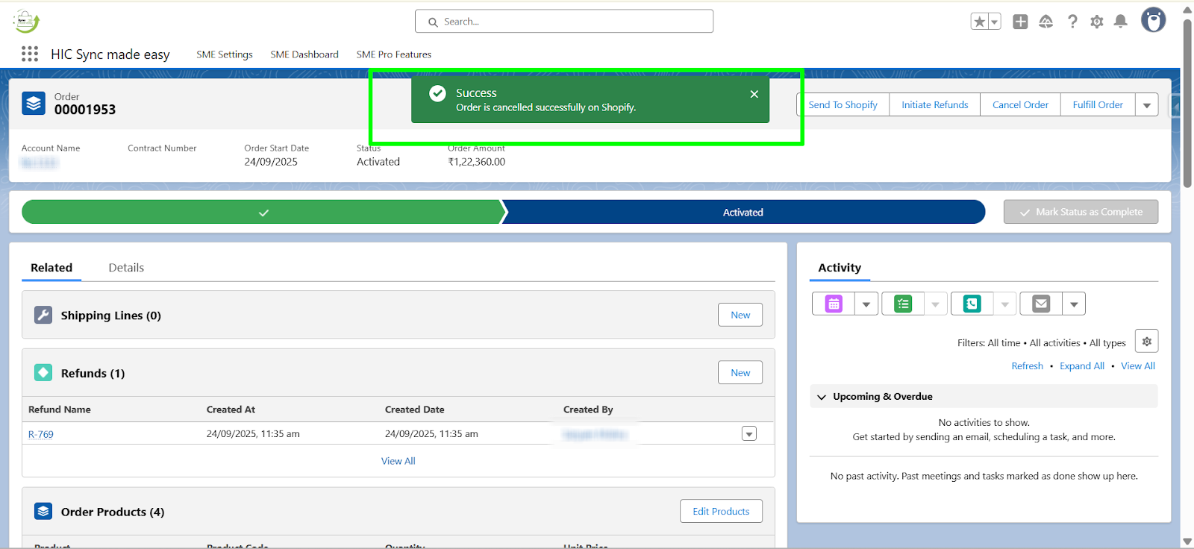1194x549 pixels.
Task: Open the dropdown next to the email icon
Action: tap(1074, 304)
